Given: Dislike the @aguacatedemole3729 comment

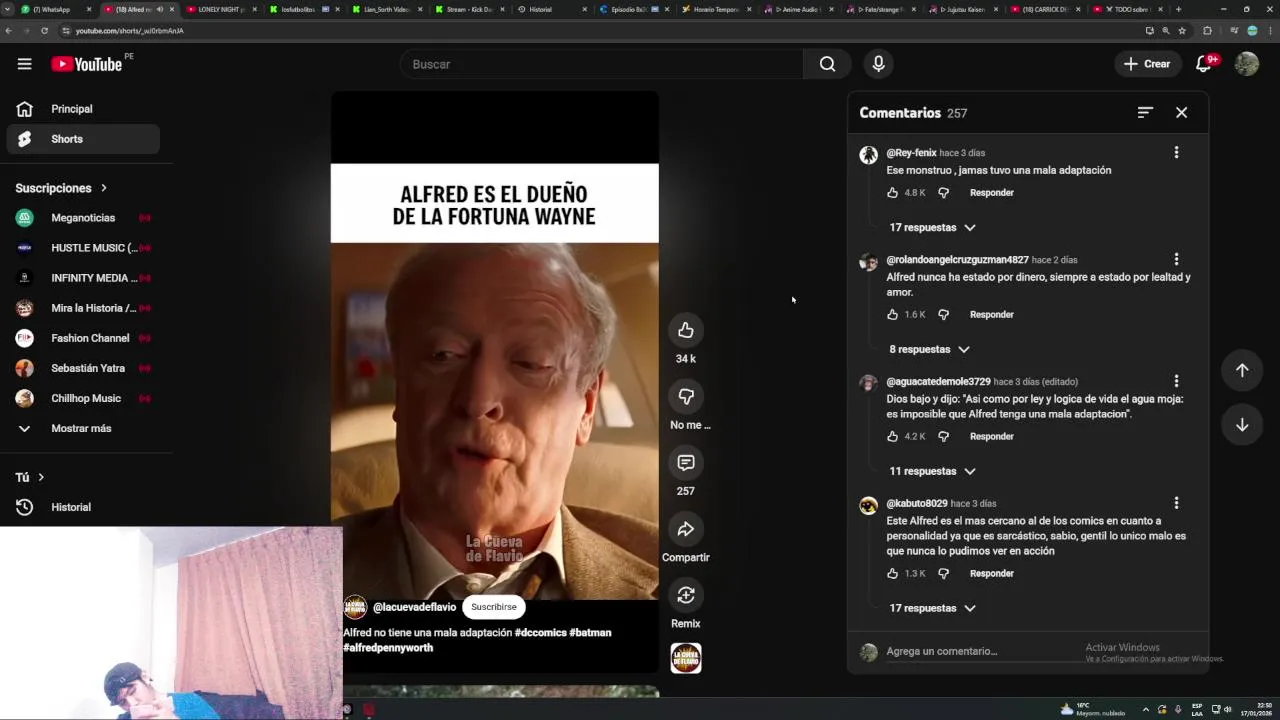Looking at the screenshot, I should click(x=943, y=437).
